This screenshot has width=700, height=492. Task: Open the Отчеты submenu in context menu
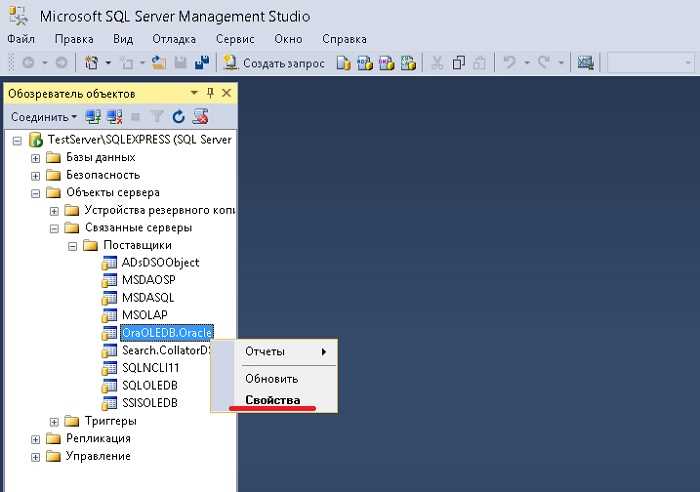(285, 352)
